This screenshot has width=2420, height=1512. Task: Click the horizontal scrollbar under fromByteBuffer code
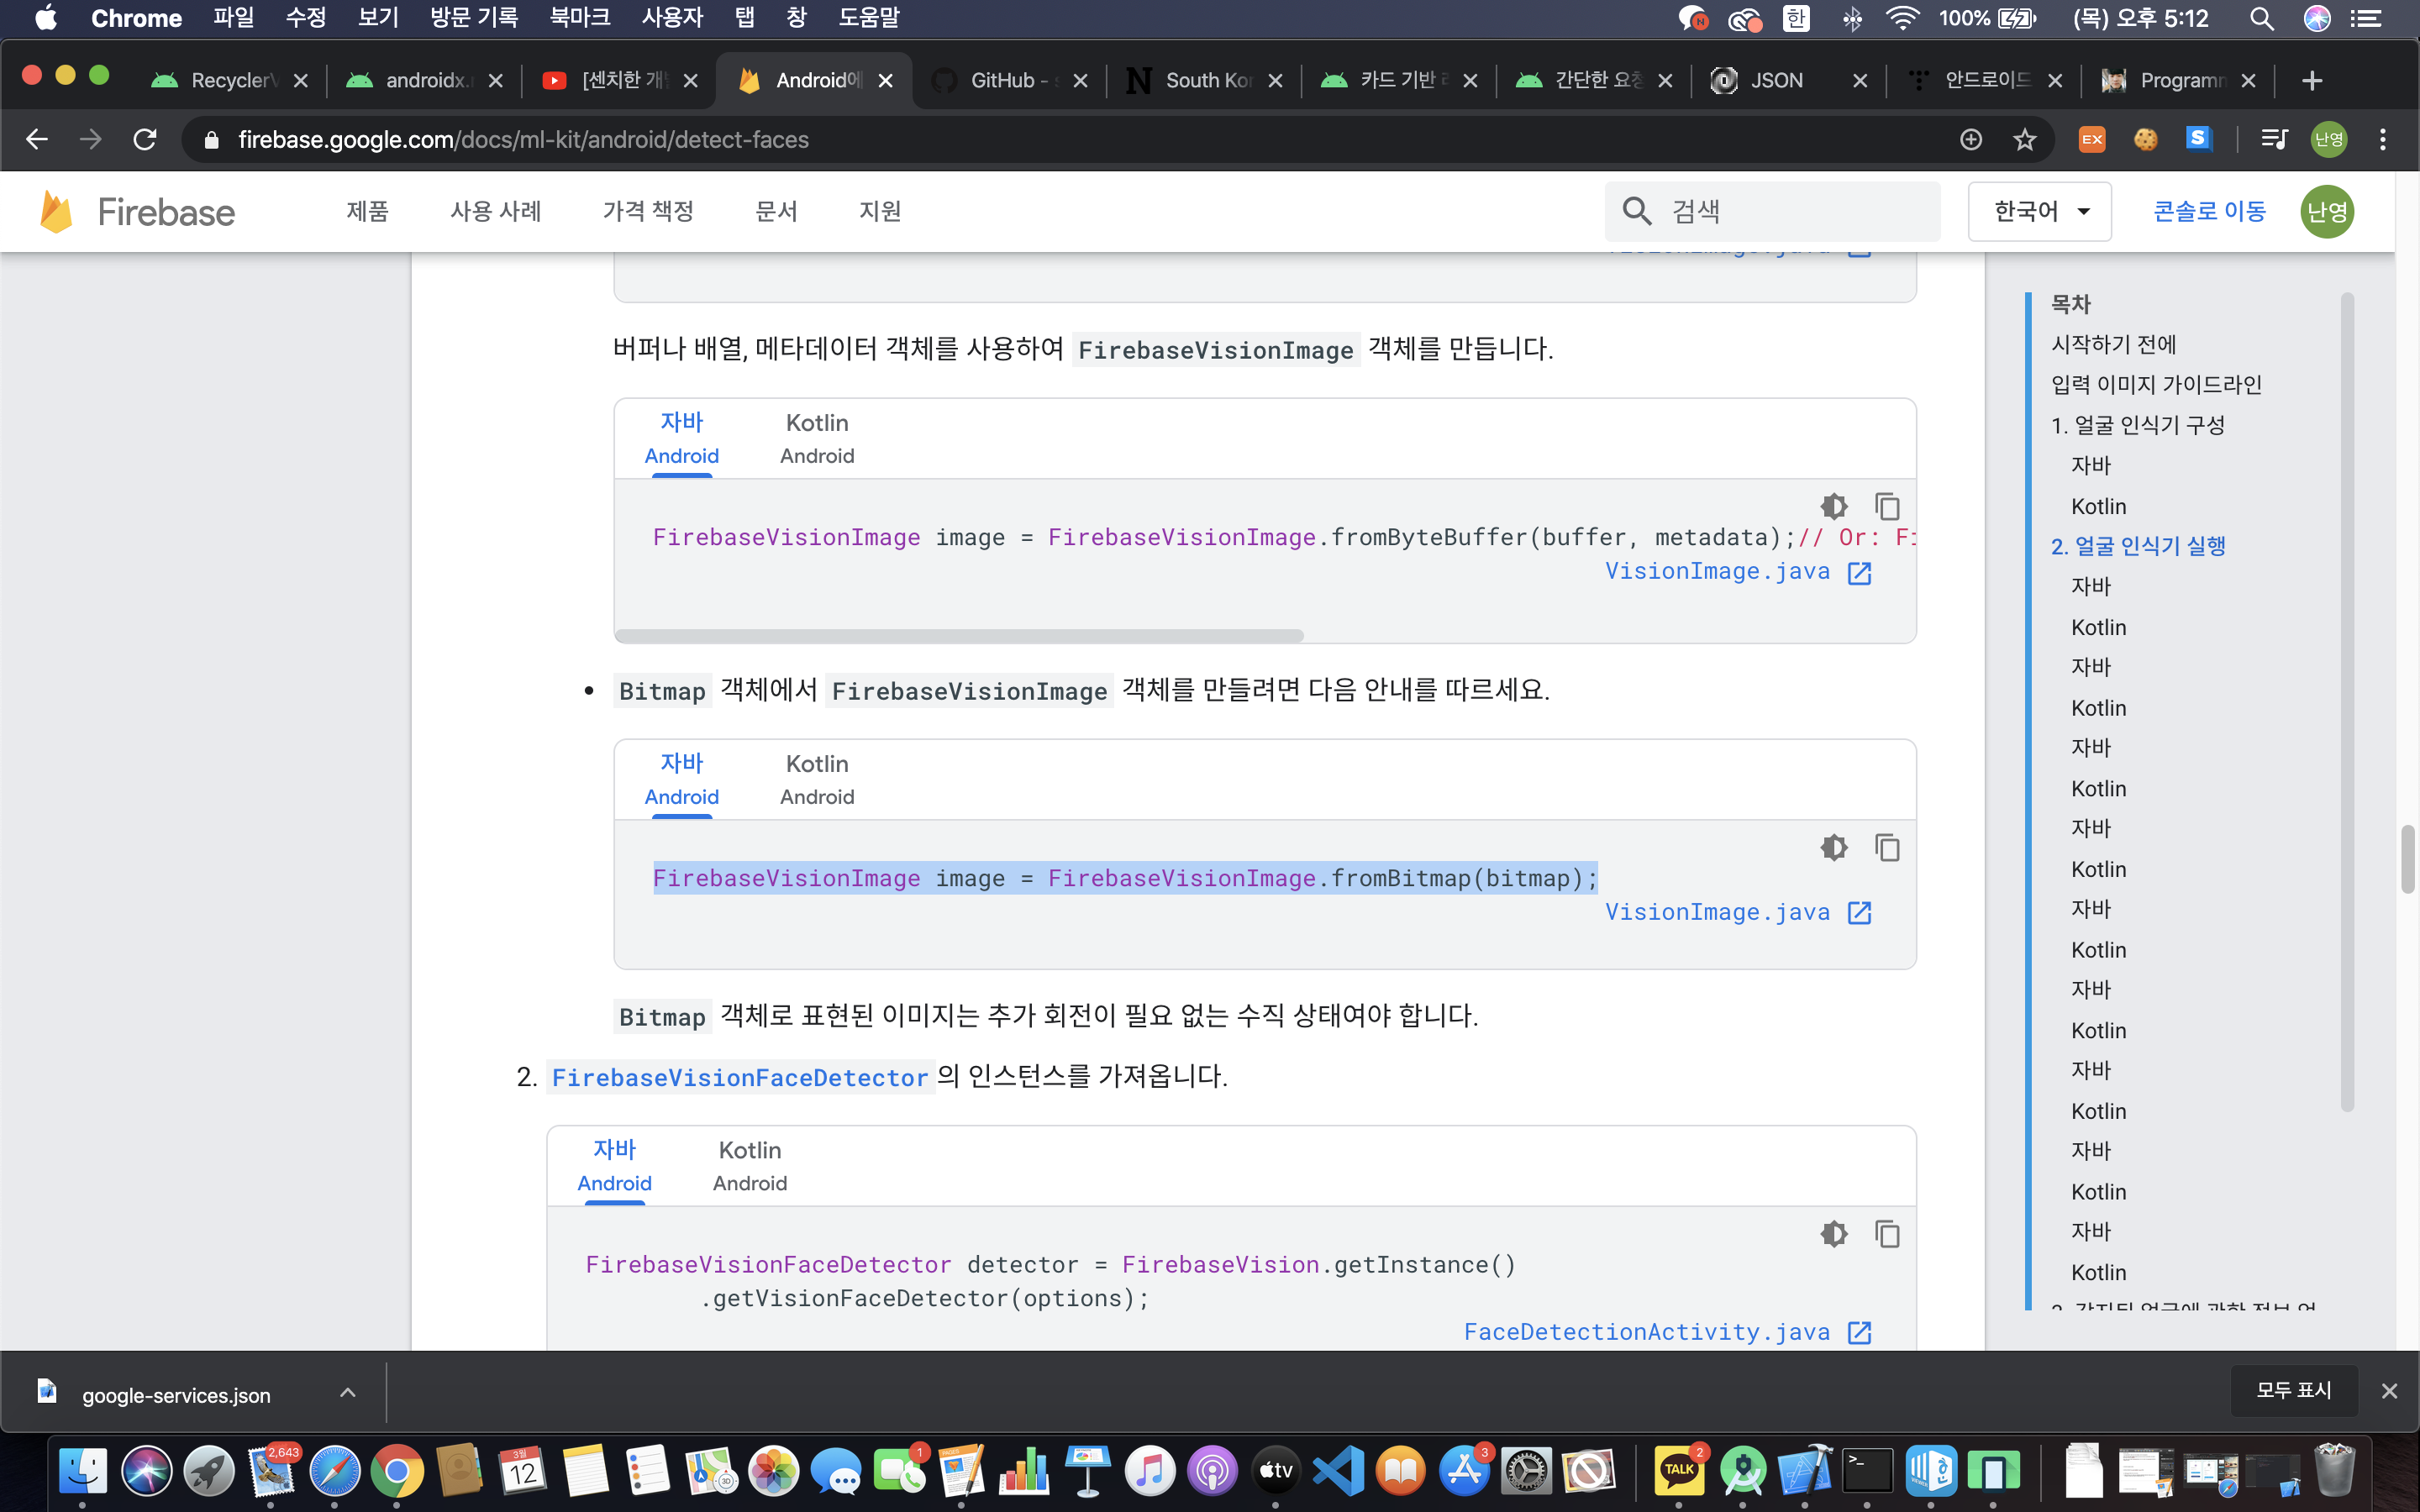(x=958, y=636)
